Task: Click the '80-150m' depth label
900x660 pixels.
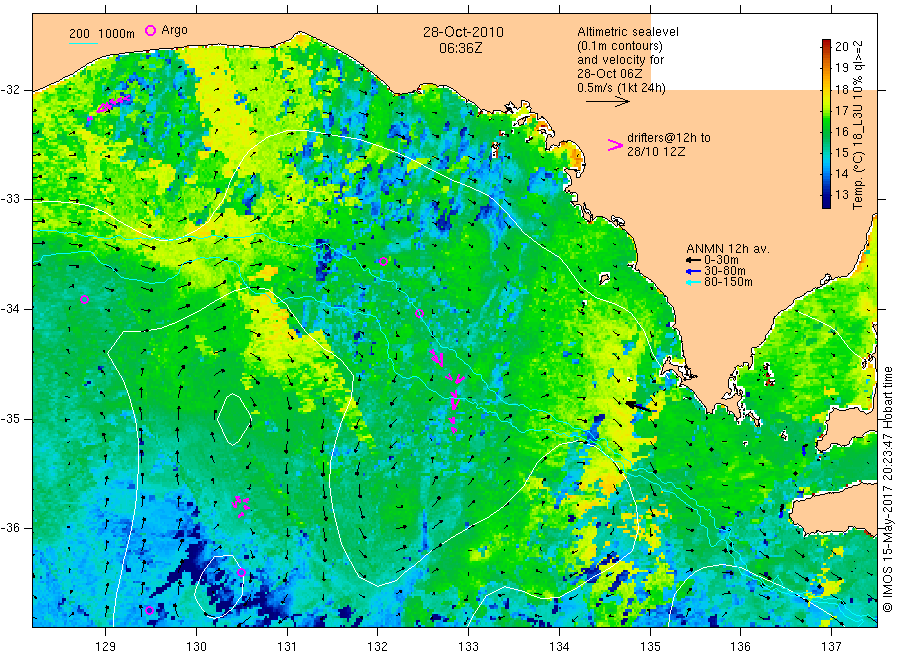Action: tap(728, 282)
